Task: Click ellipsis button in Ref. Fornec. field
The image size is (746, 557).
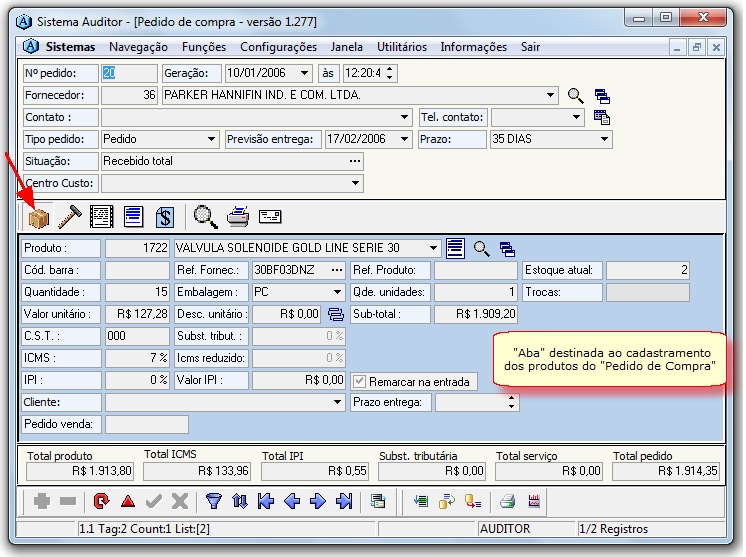Action: [337, 270]
